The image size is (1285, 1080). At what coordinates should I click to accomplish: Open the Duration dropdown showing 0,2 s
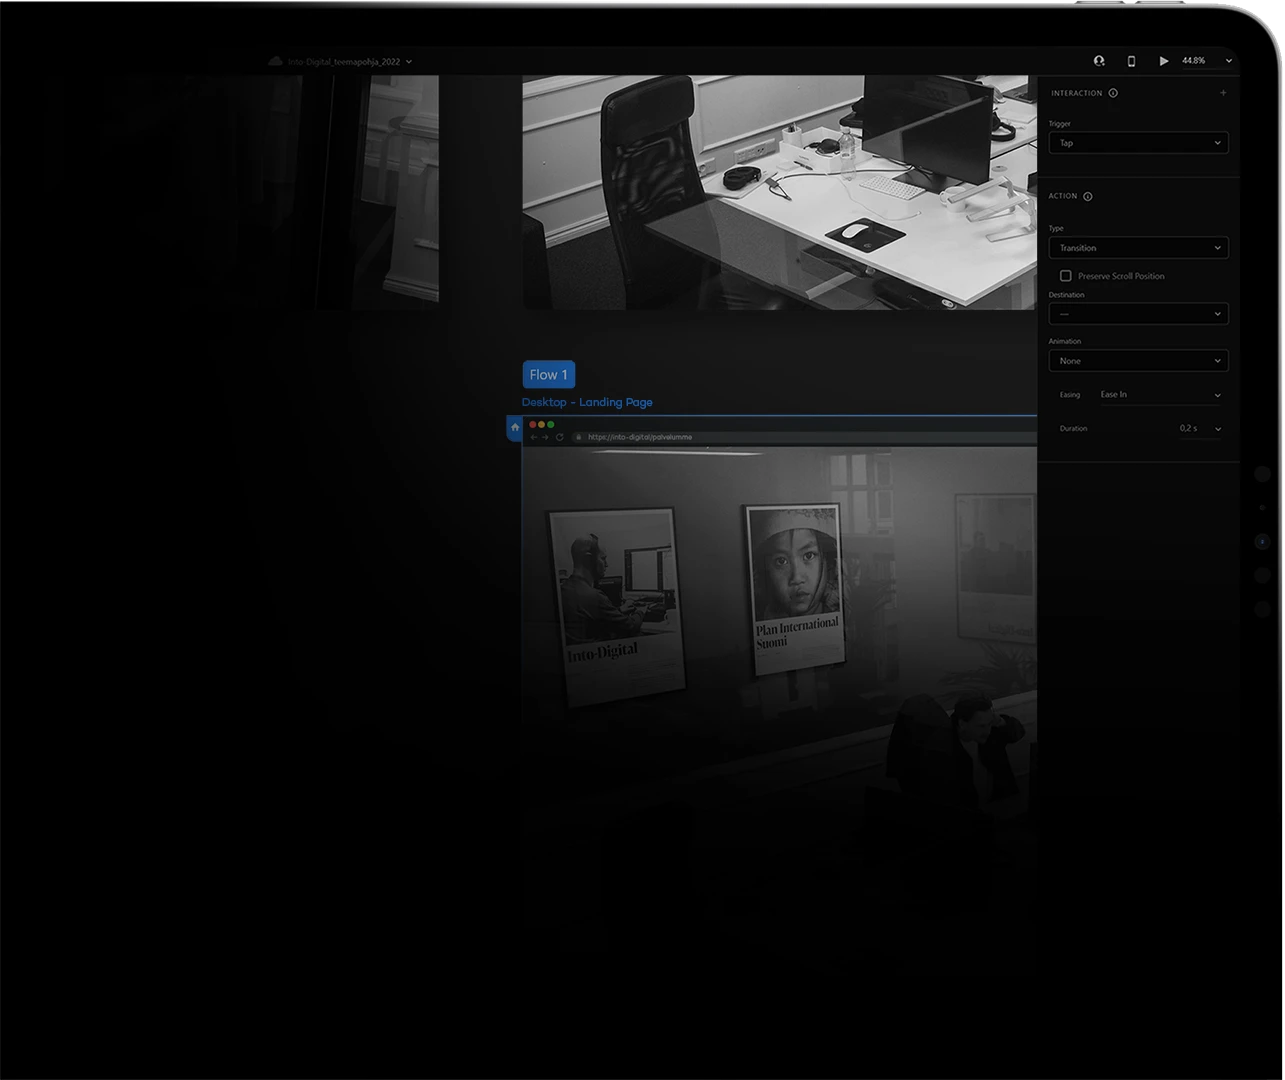[1199, 428]
